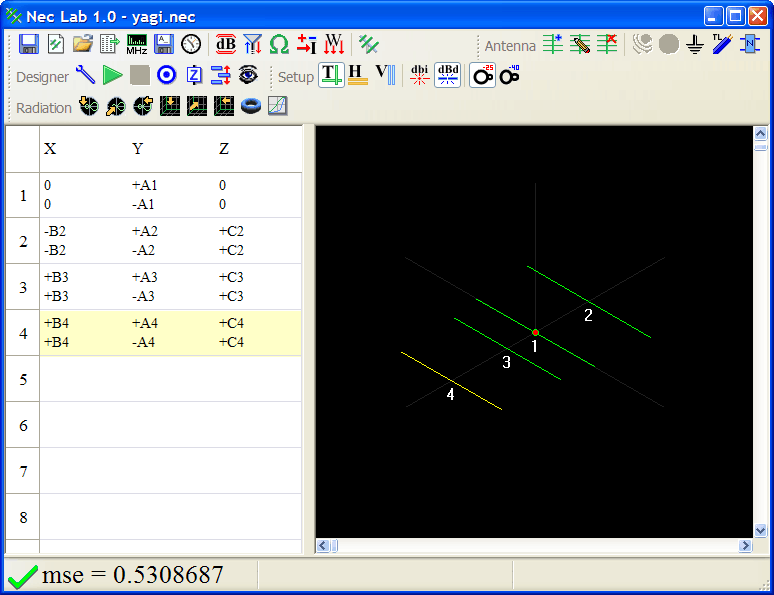Click wire 2 label in 3D view

pyautogui.click(x=588, y=315)
